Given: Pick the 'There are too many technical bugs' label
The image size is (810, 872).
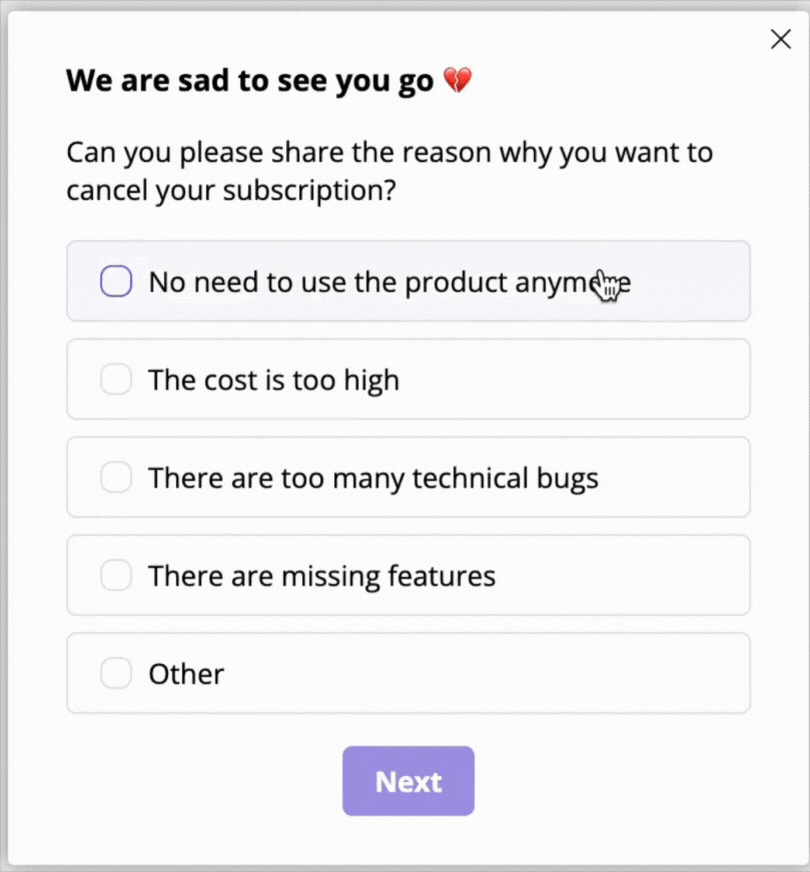Looking at the screenshot, I should (x=373, y=478).
